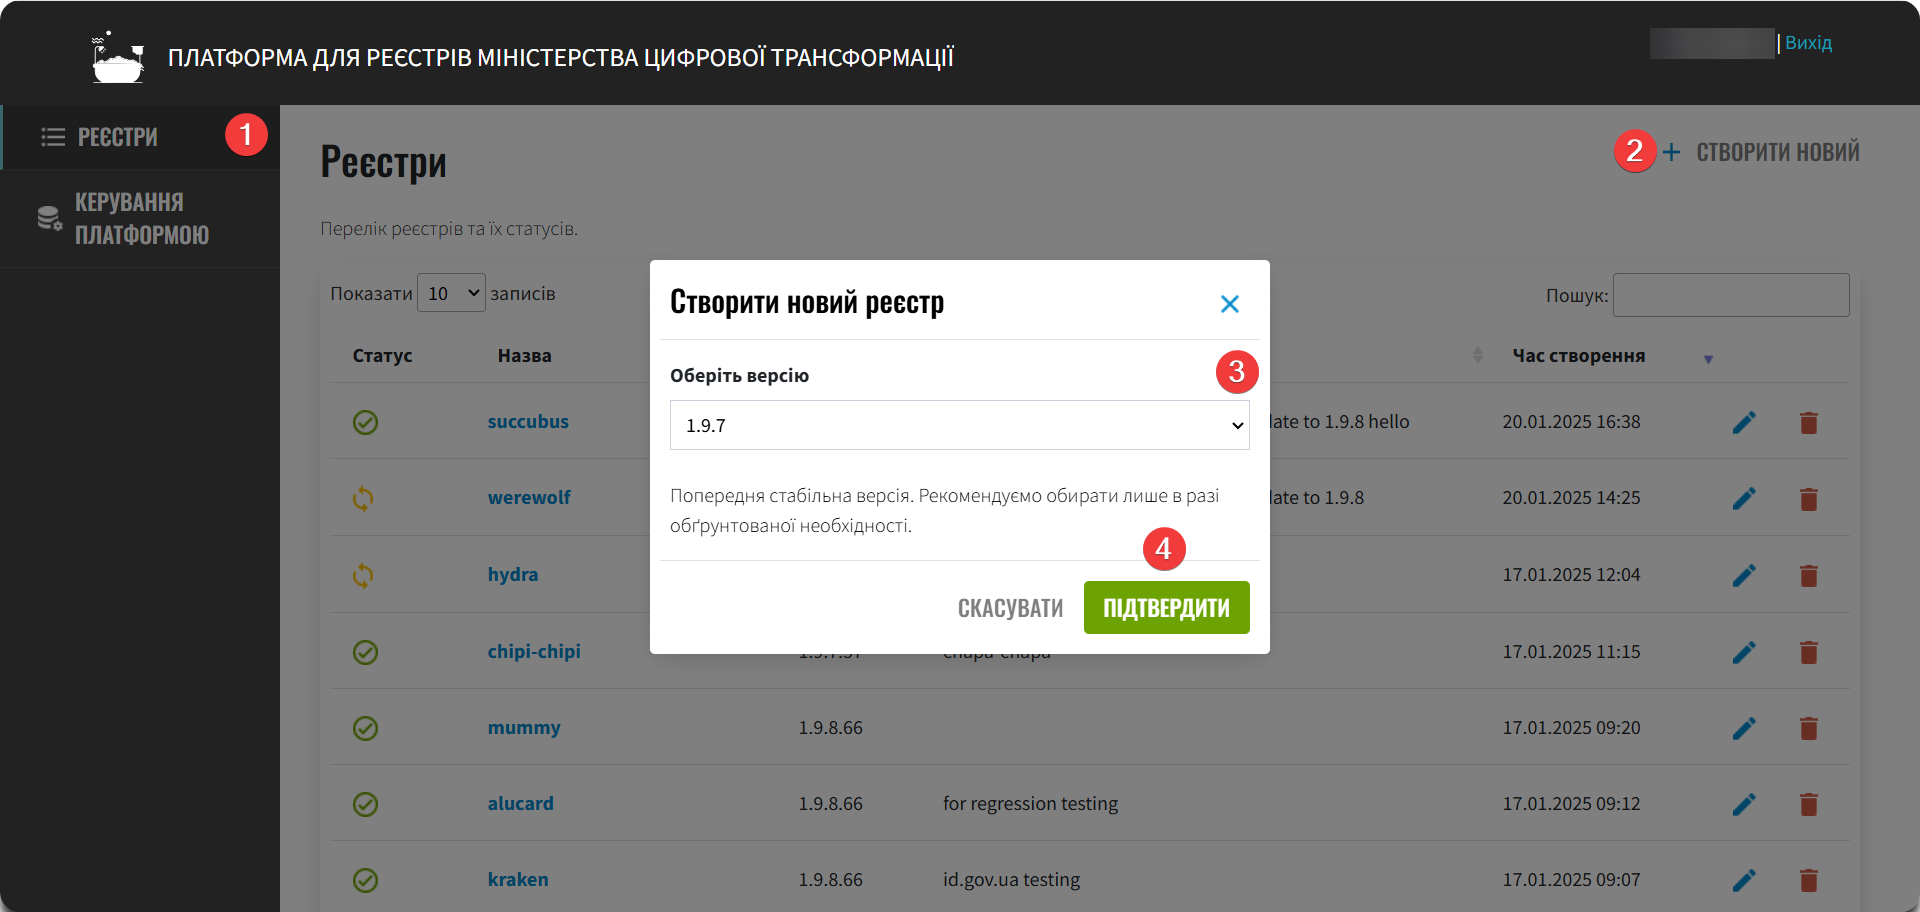
Task: Click the alucard green check status icon
Action: pos(365,804)
